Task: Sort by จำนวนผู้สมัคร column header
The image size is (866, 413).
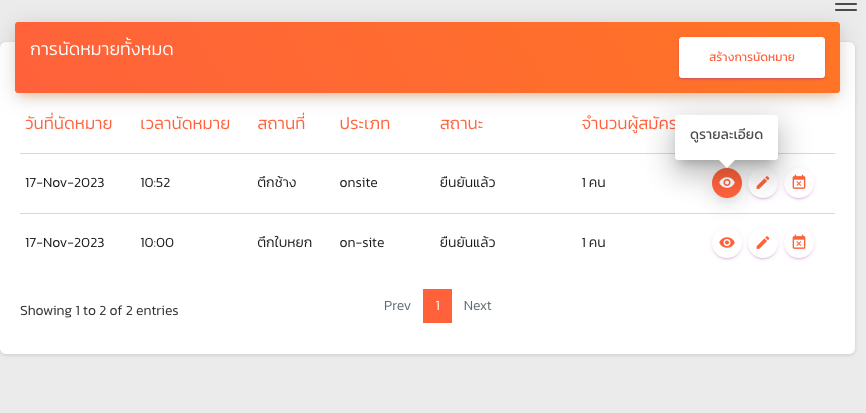Action: click(x=628, y=124)
